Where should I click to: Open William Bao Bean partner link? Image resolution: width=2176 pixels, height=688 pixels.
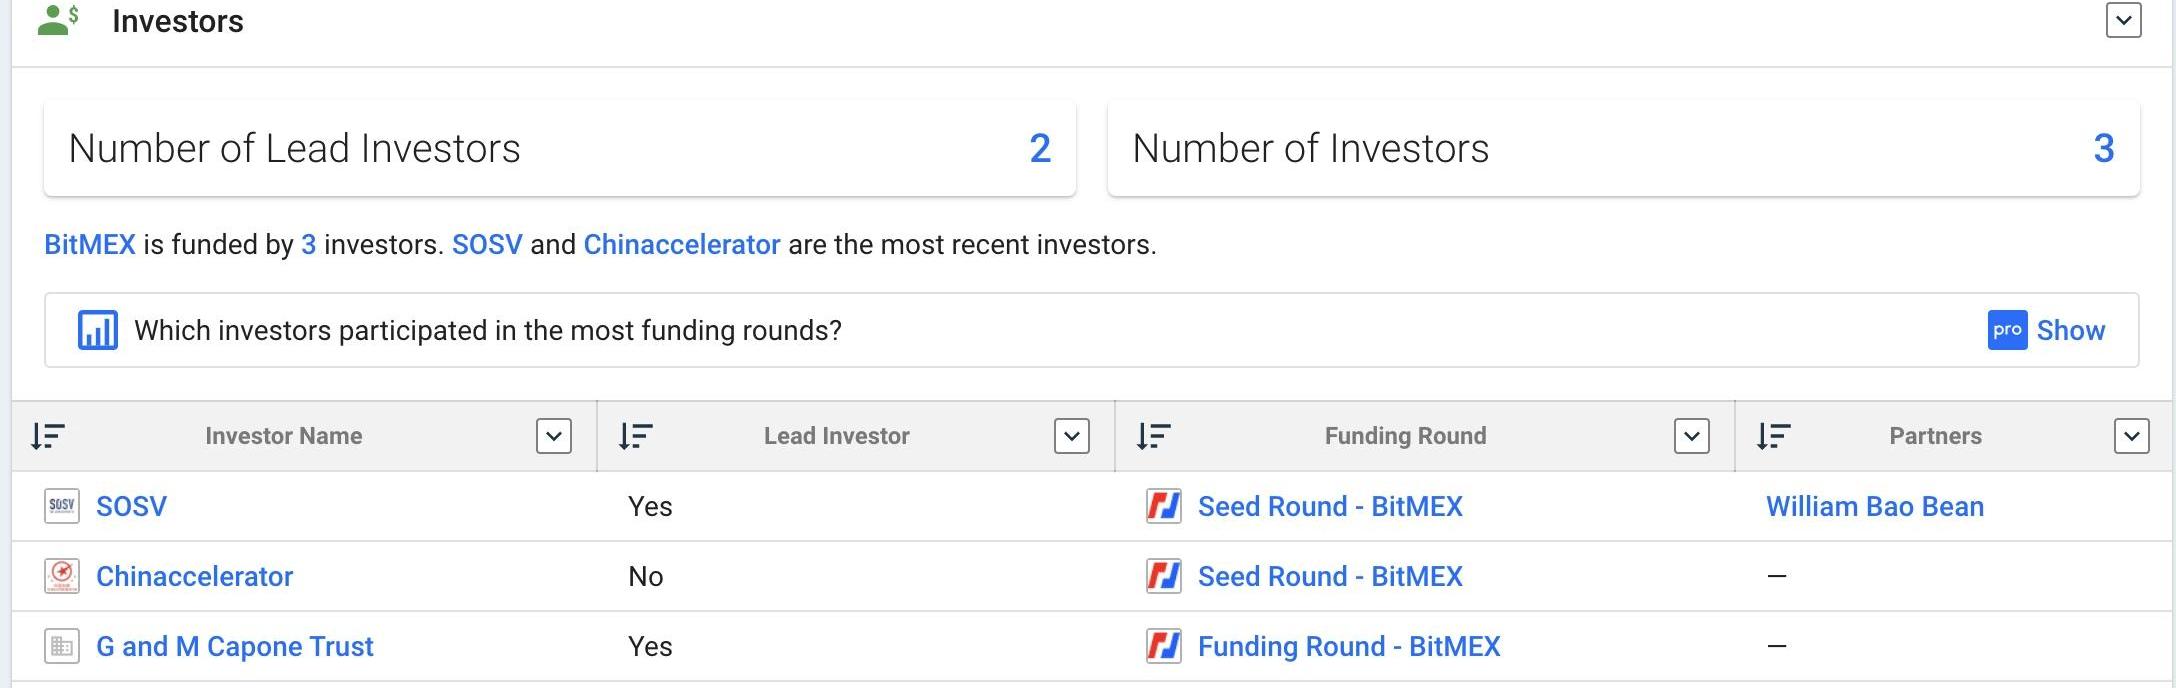[x=1875, y=506]
